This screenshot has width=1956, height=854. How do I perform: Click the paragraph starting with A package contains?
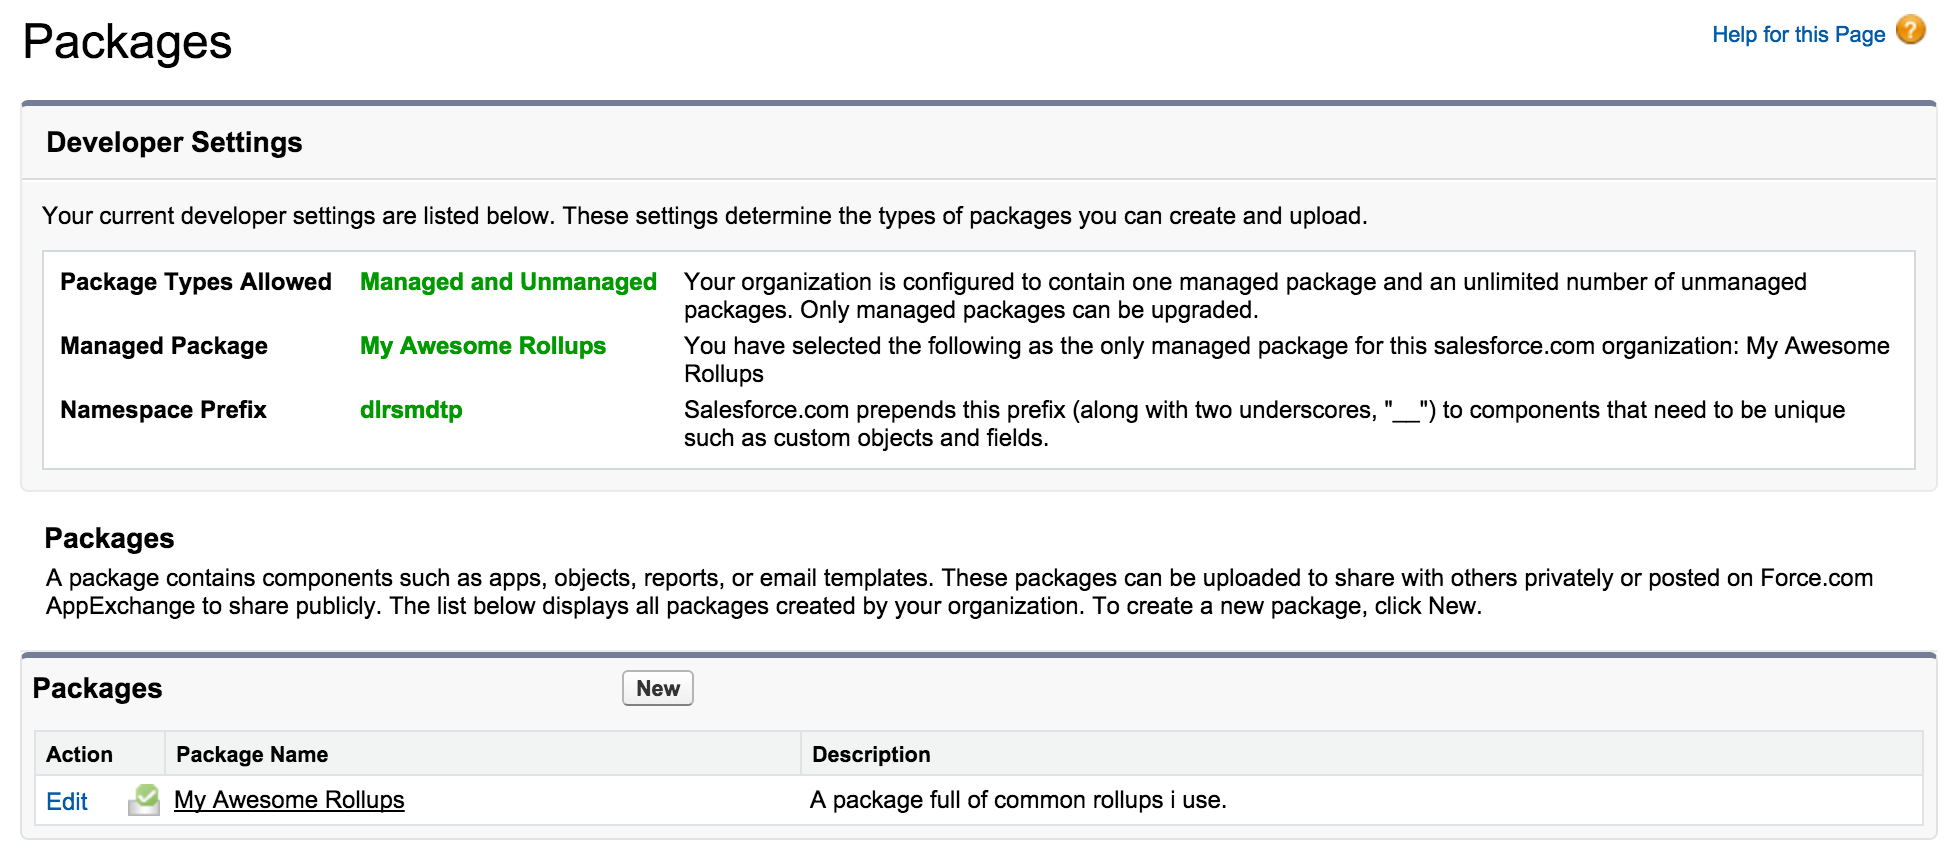[x=958, y=592]
